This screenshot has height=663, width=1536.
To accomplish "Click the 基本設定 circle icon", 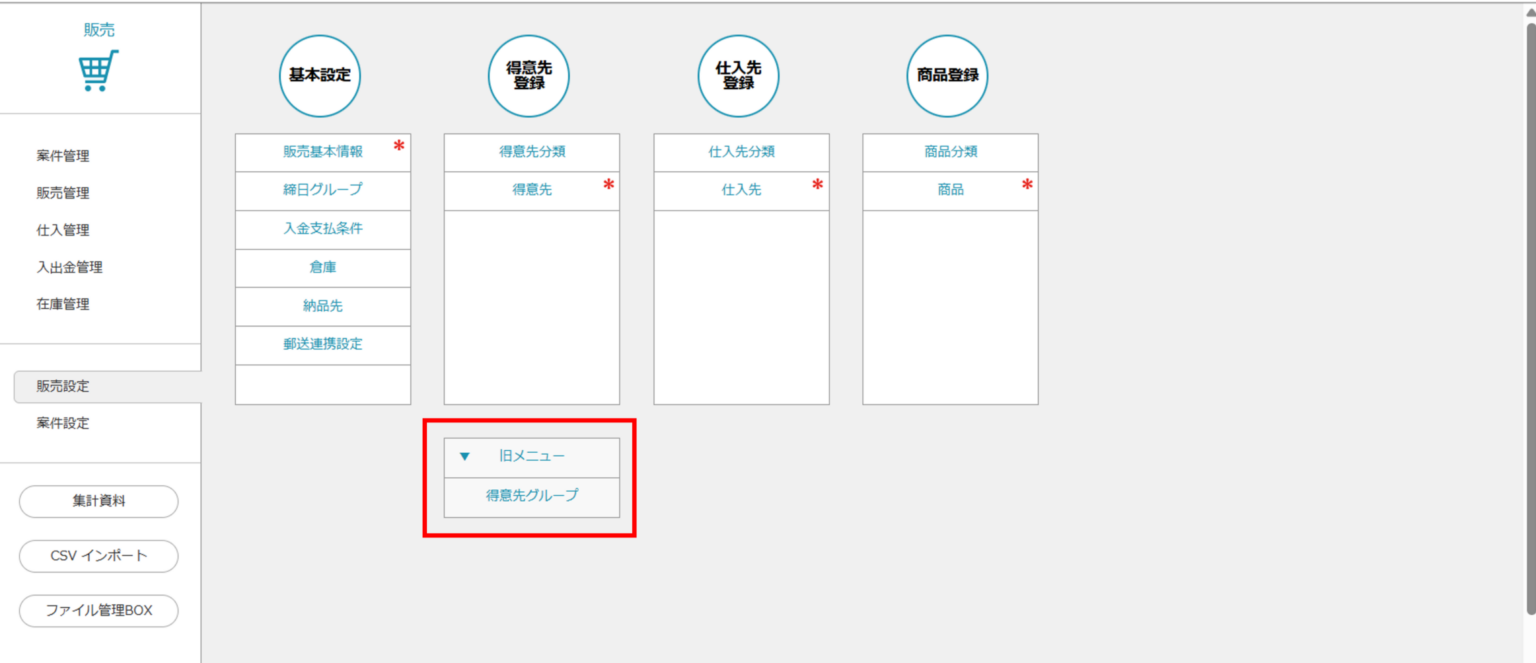I will [319, 76].
